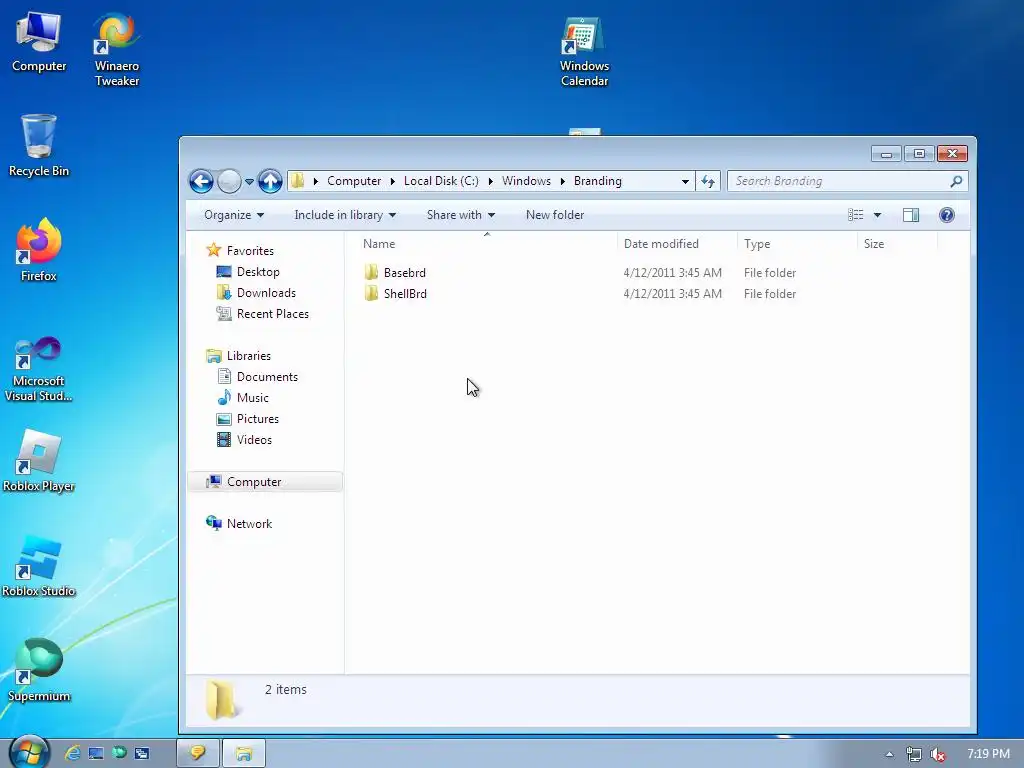Click the Computer breadcrumb

[x=354, y=181]
